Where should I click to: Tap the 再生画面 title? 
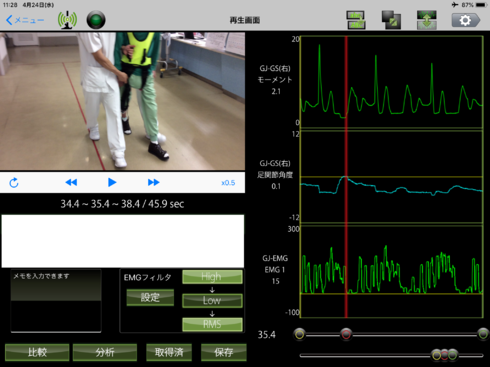click(245, 20)
